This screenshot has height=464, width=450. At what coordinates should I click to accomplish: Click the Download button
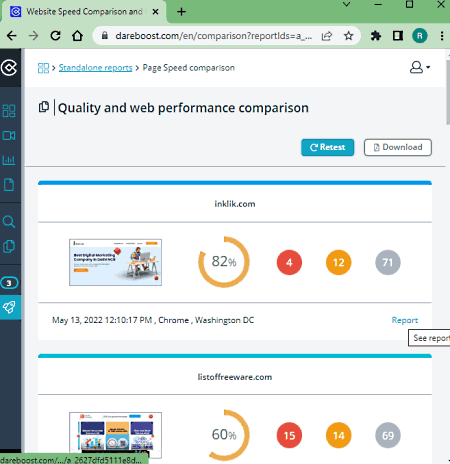[398, 147]
